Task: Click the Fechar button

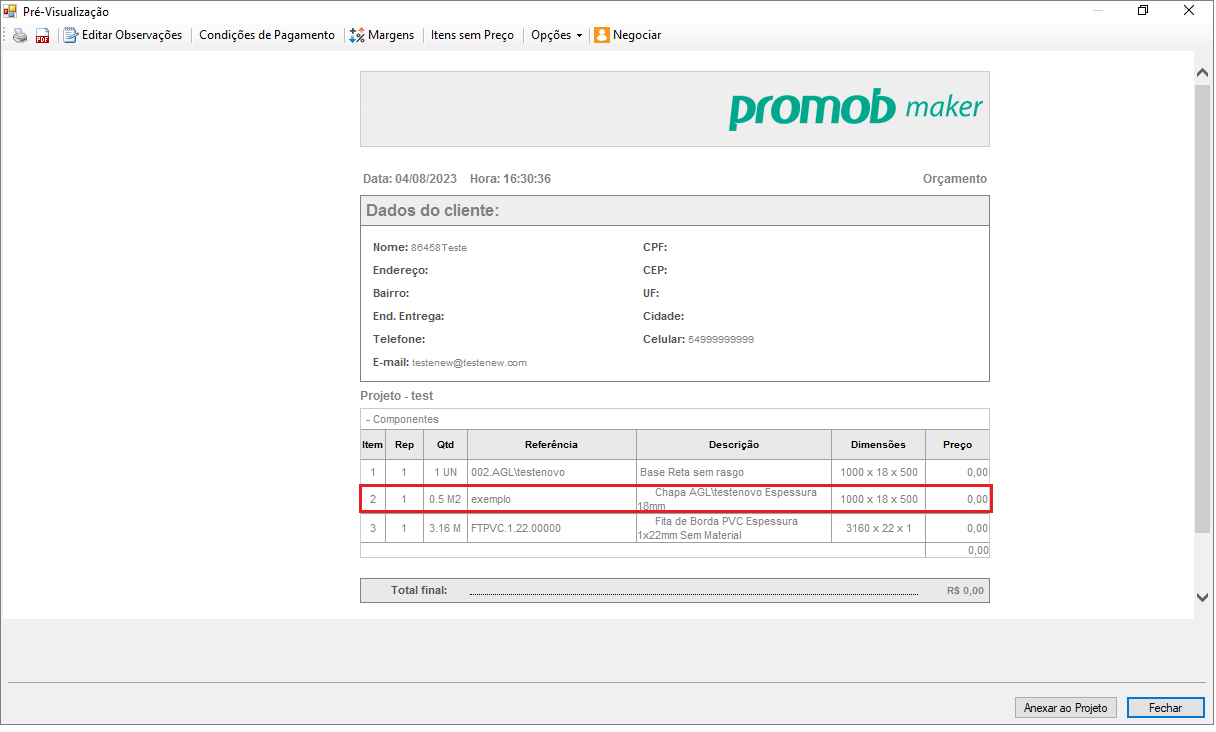Action: [1165, 707]
